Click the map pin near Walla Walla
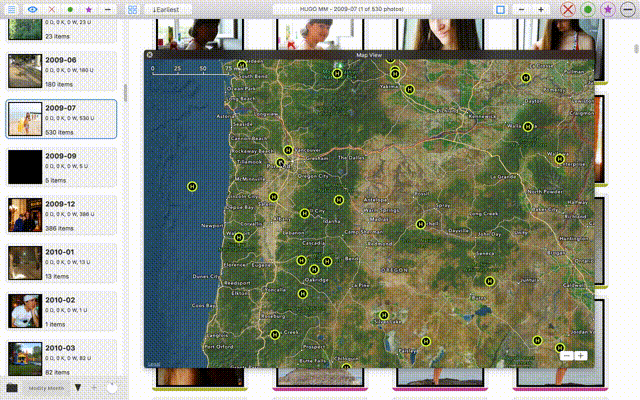 [x=528, y=127]
